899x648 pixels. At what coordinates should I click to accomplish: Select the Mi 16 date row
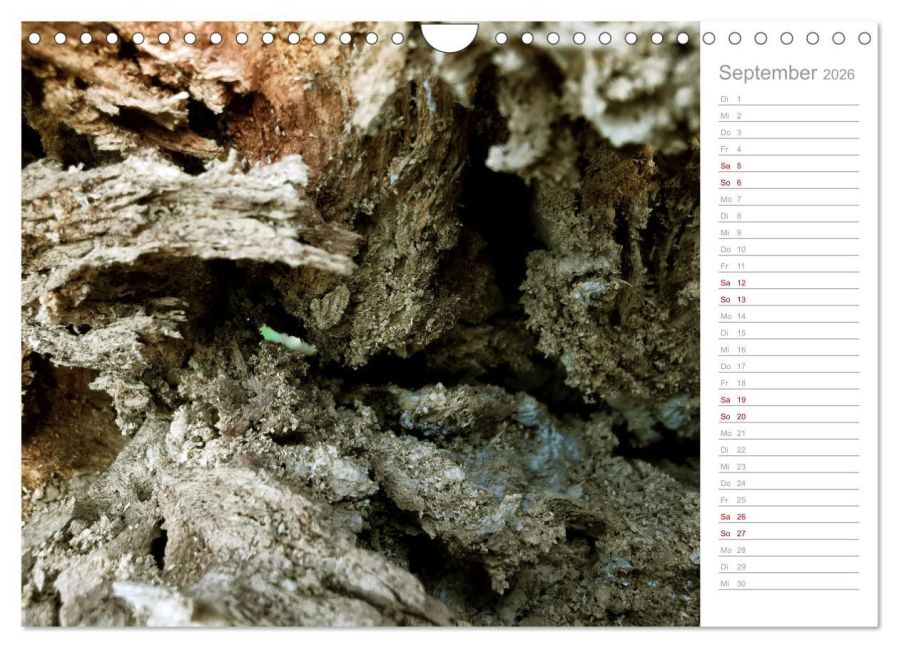pyautogui.click(x=789, y=349)
